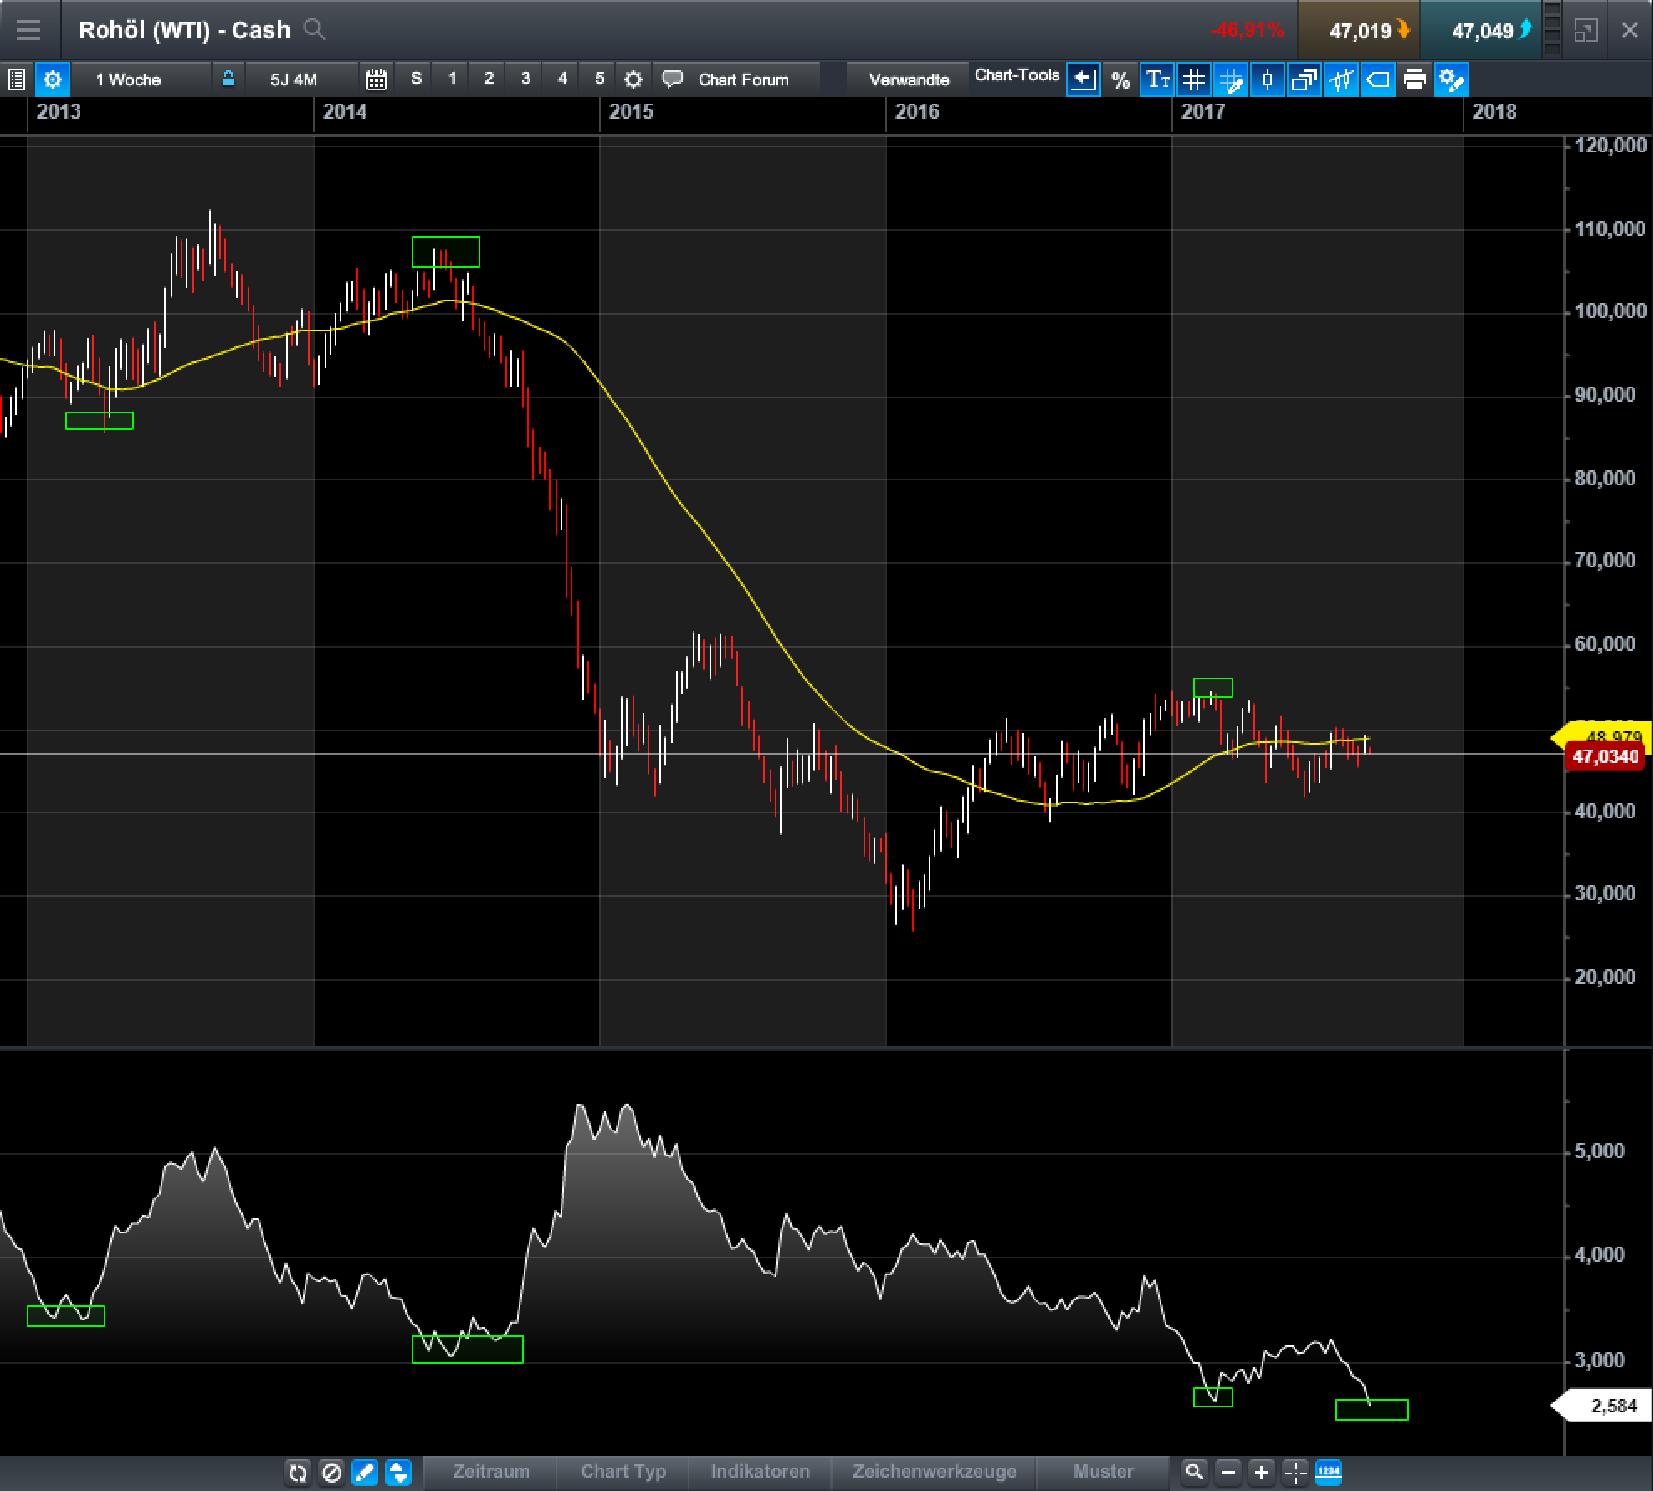Toggle the 1234 price values display

(x=1328, y=1471)
